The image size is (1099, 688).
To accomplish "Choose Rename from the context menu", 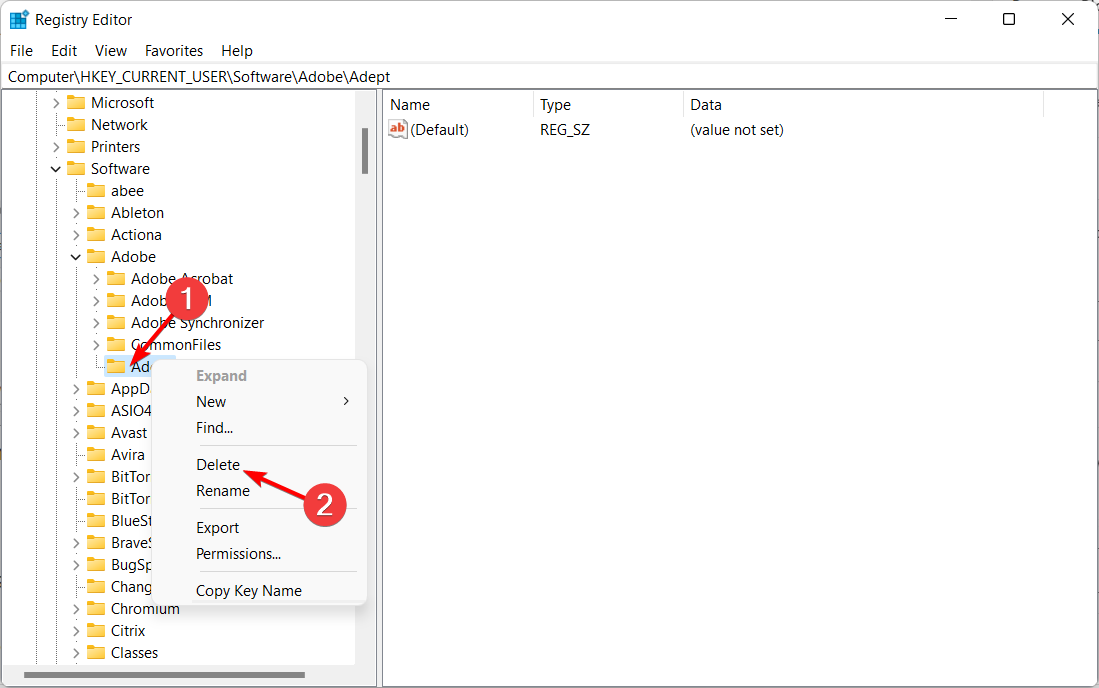I will point(259,490).
